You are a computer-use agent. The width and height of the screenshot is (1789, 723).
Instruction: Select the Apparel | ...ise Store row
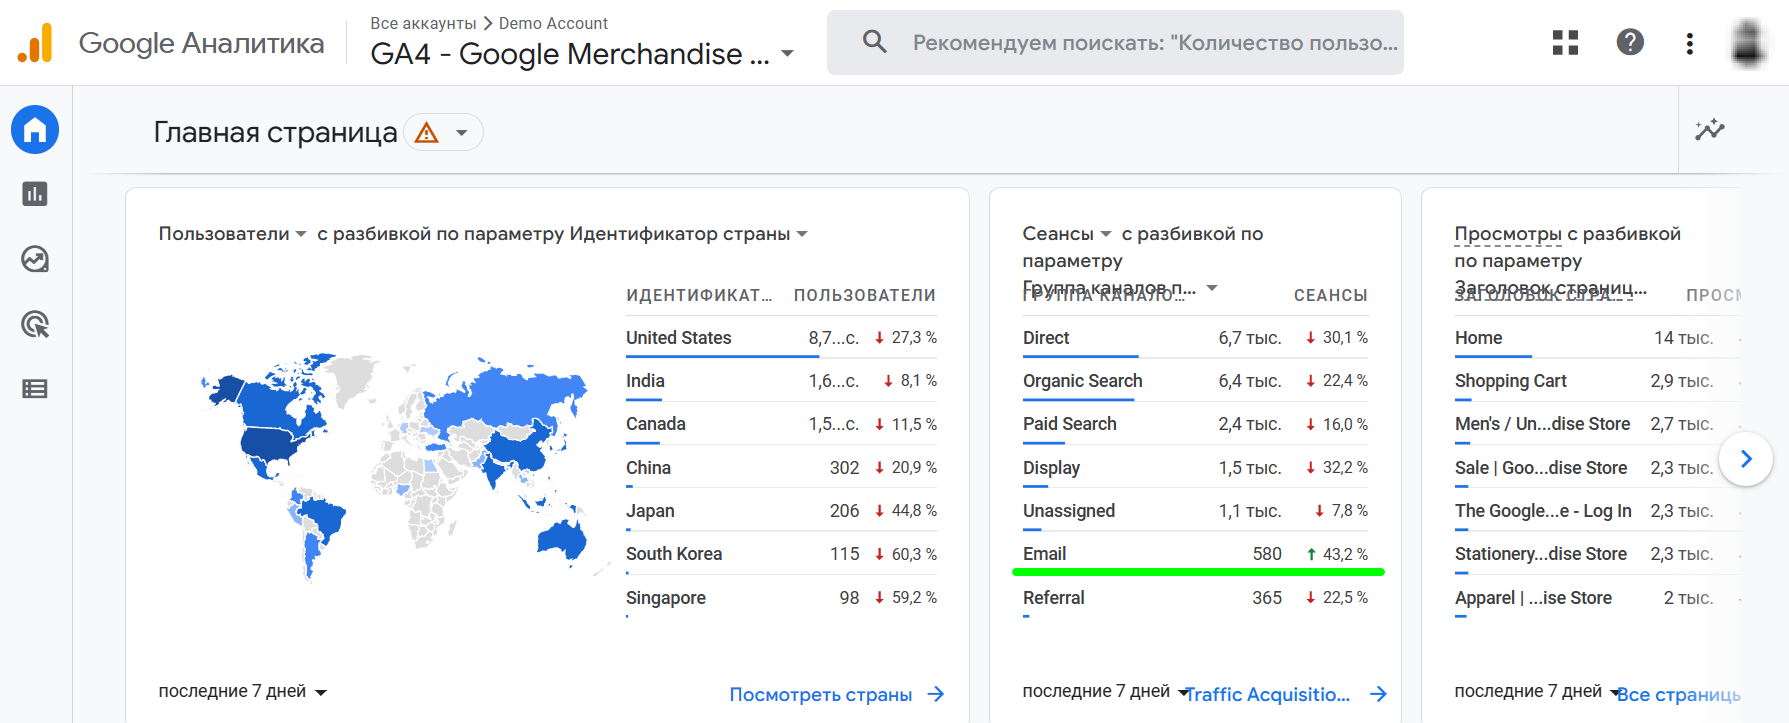coord(1597,598)
